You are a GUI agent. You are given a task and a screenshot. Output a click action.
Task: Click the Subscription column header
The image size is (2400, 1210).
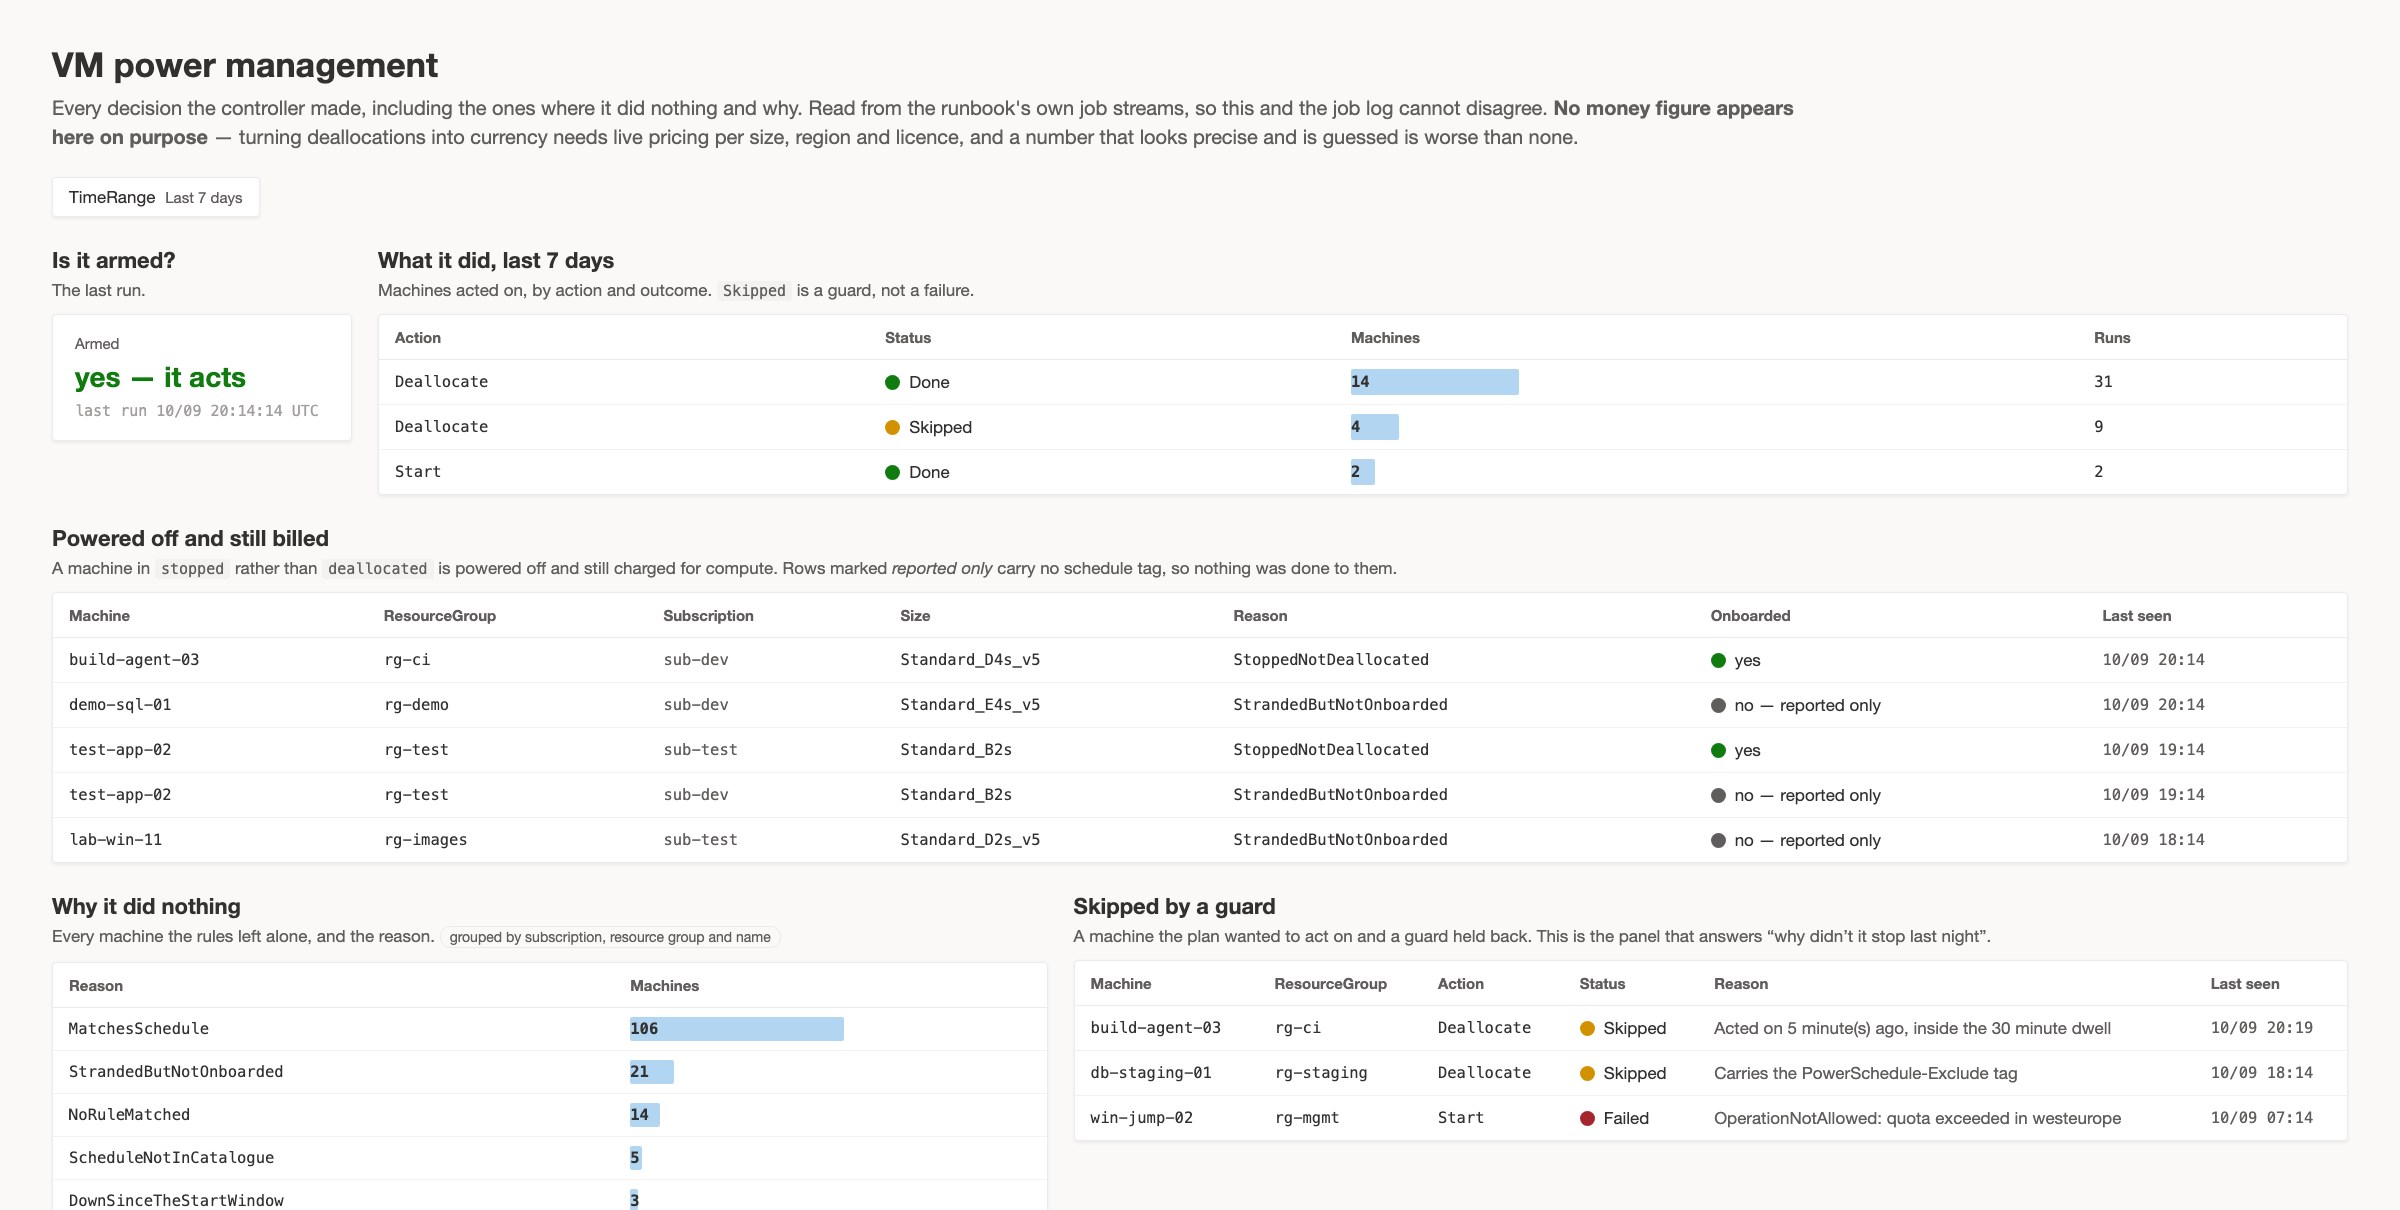(x=708, y=616)
